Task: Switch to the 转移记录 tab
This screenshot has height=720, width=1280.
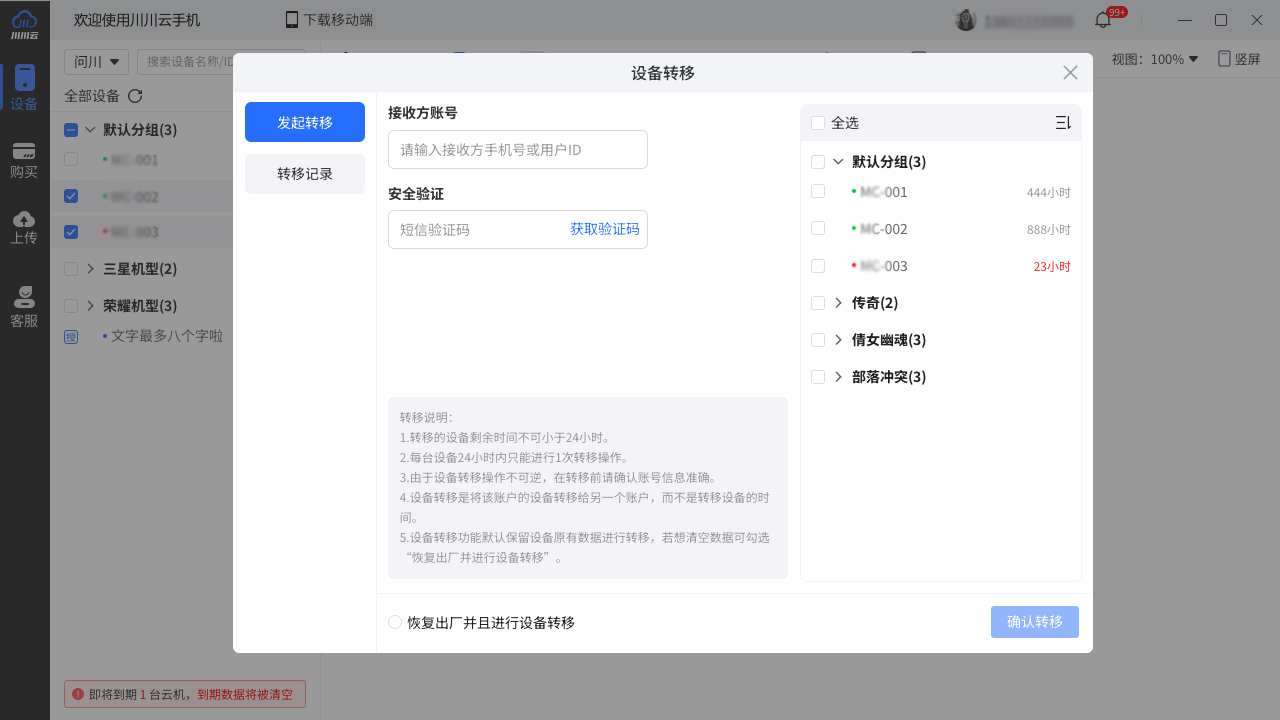Action: (305, 174)
